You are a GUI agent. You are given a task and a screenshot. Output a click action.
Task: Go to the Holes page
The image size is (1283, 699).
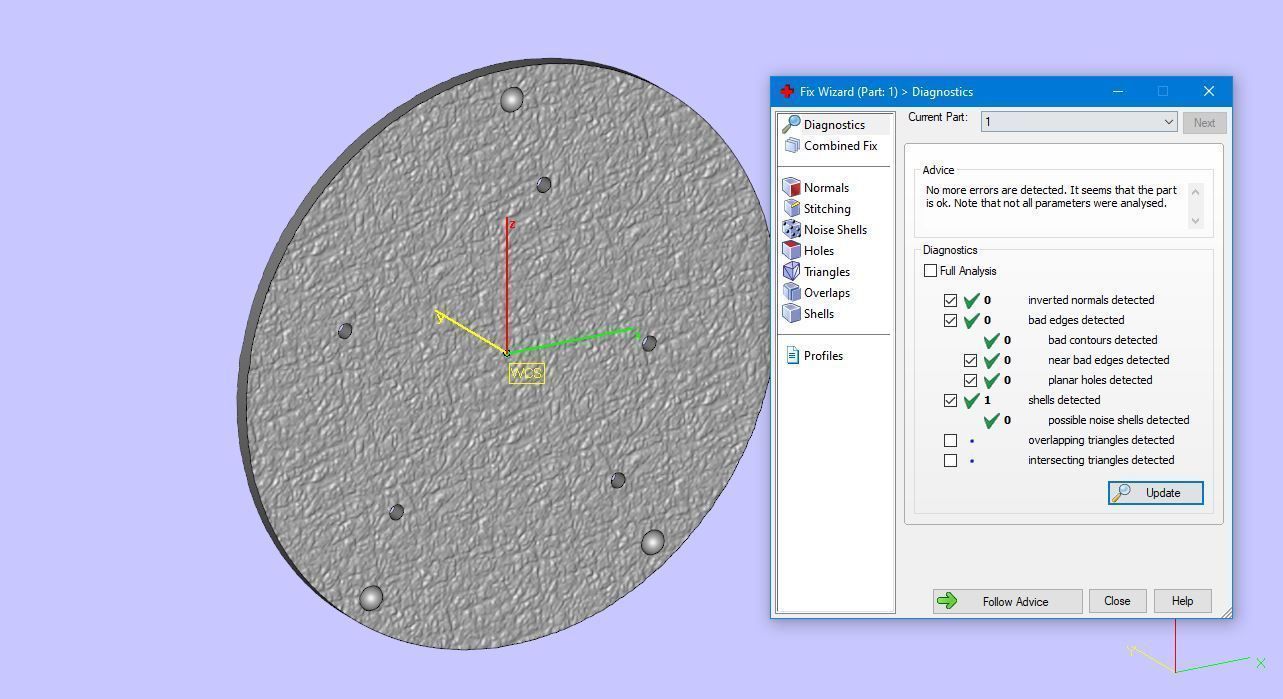[x=818, y=251]
